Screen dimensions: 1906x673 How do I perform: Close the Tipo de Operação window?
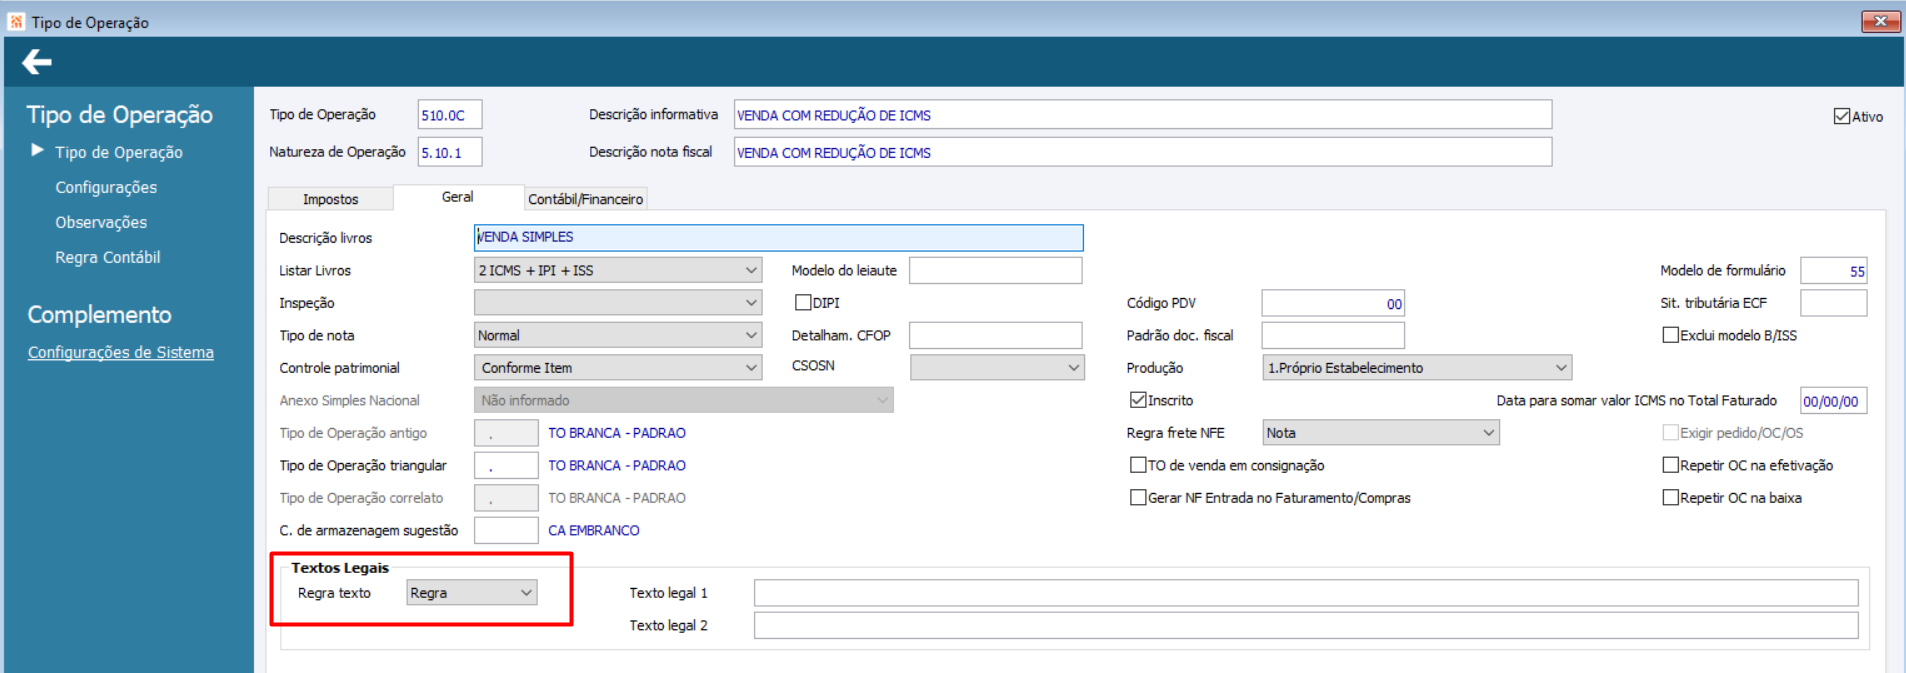[1880, 21]
